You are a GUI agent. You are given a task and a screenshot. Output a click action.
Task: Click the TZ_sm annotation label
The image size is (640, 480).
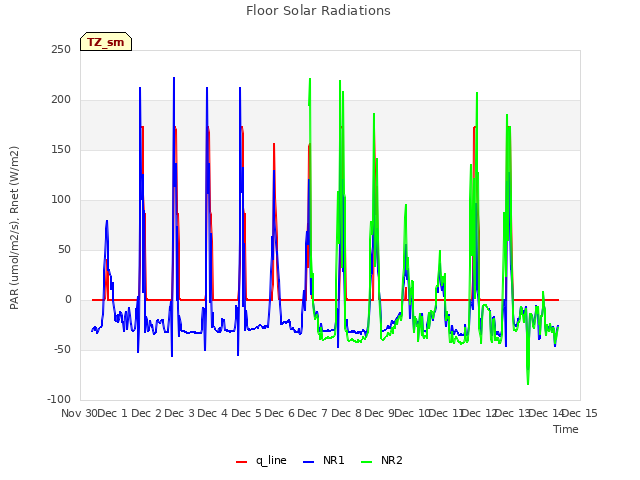click(x=106, y=42)
